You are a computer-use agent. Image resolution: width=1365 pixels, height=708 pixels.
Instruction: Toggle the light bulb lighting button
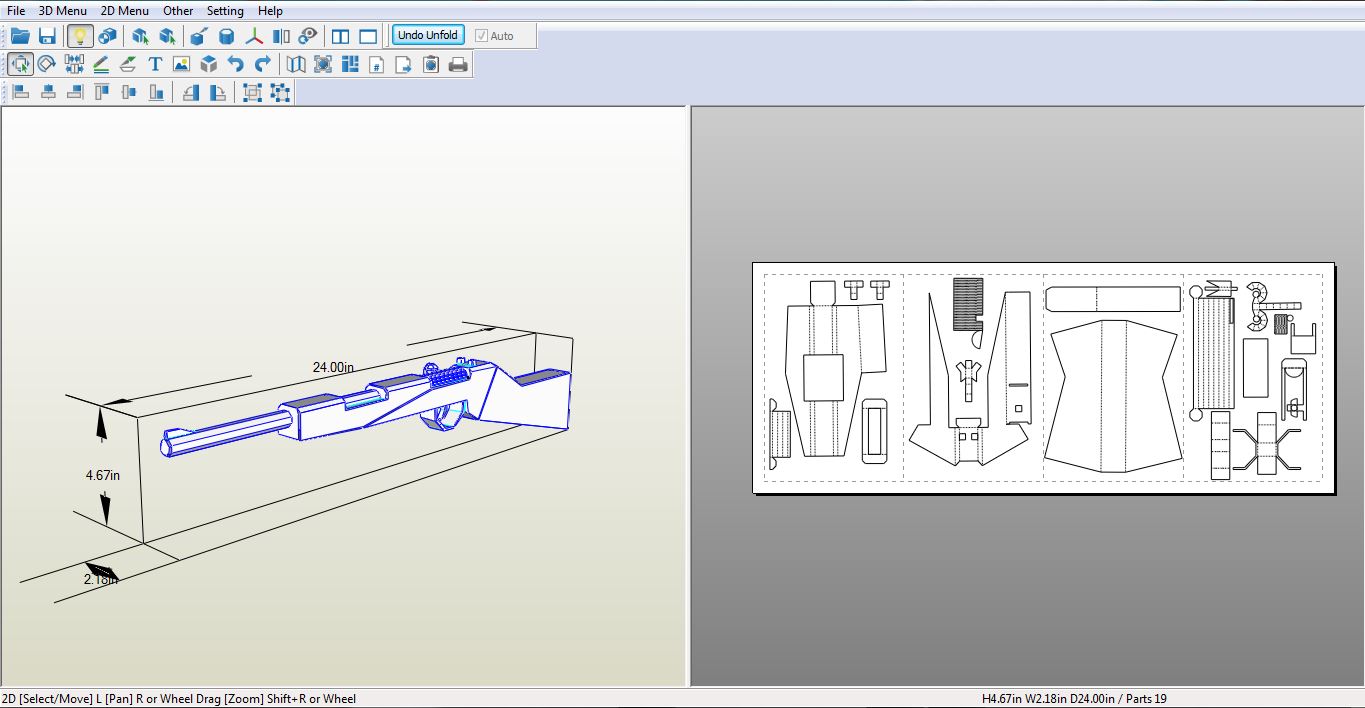pyautogui.click(x=79, y=36)
